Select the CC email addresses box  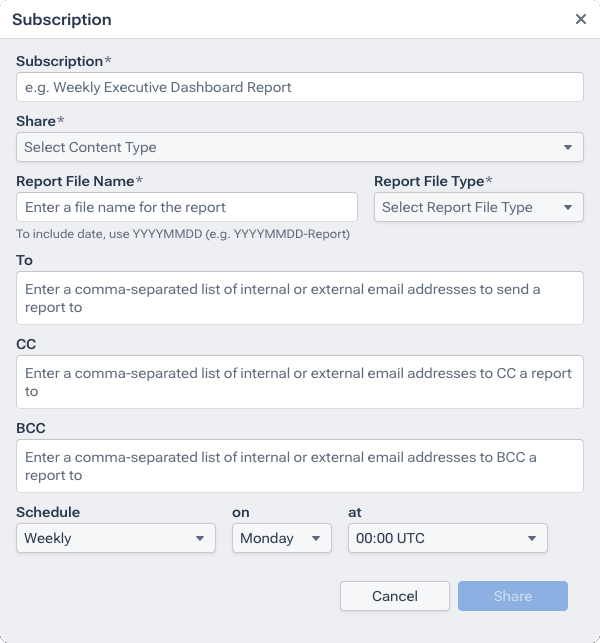pyautogui.click(x=300, y=382)
